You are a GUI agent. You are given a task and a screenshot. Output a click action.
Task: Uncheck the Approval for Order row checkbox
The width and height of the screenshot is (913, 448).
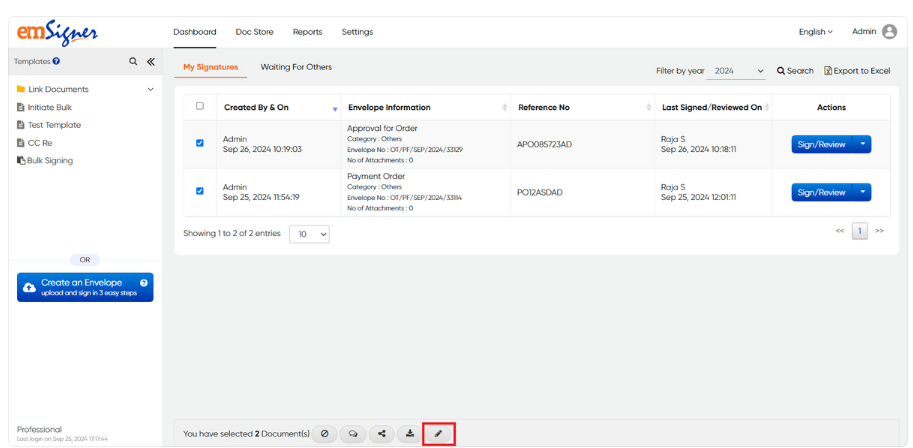[200, 143]
